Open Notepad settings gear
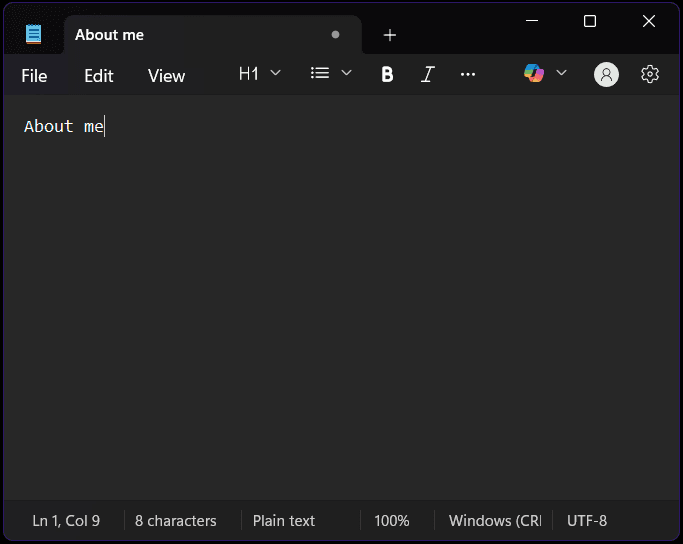The width and height of the screenshot is (683, 544). (x=649, y=74)
